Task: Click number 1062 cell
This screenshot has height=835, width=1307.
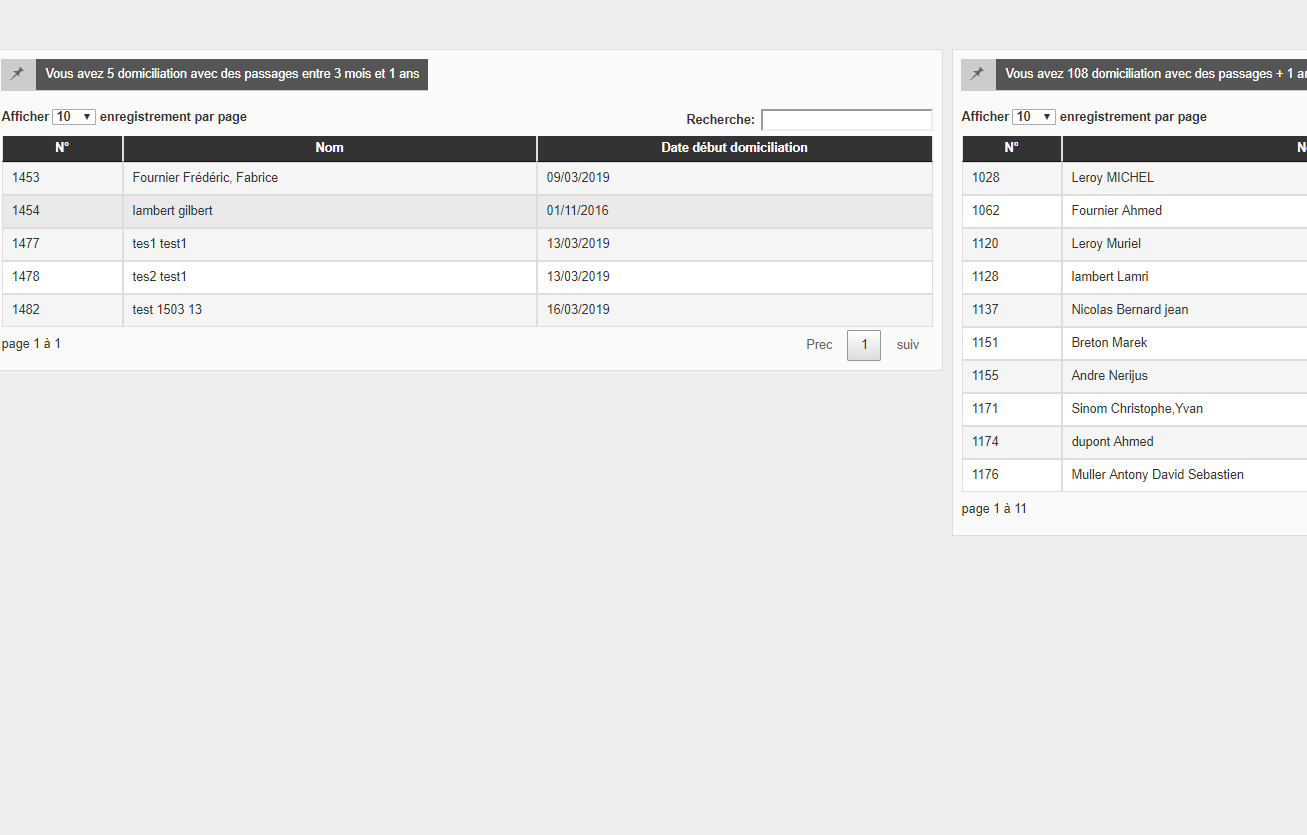Action: [1012, 211]
